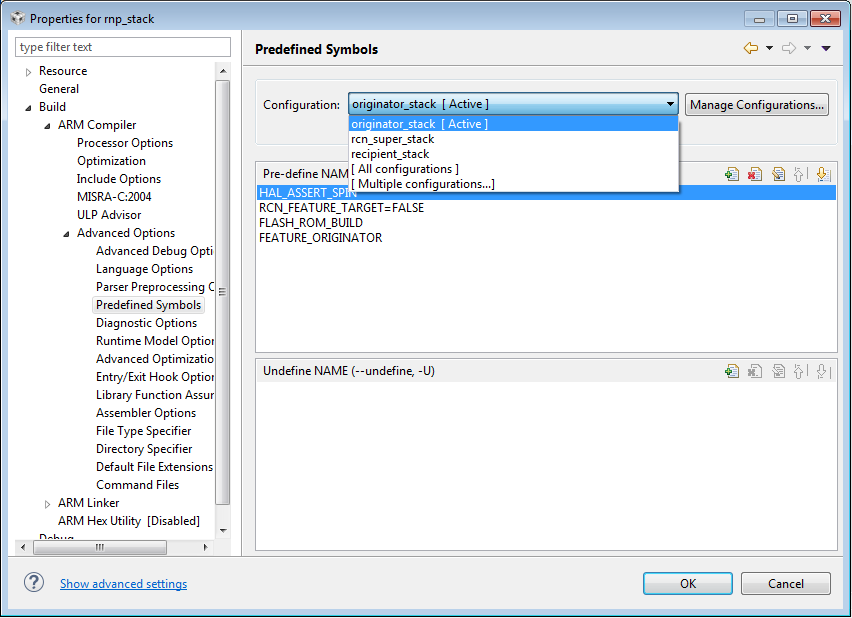Expand the ARM Linker tree node
Image resolution: width=852 pixels, height=618 pixels.
(x=47, y=503)
